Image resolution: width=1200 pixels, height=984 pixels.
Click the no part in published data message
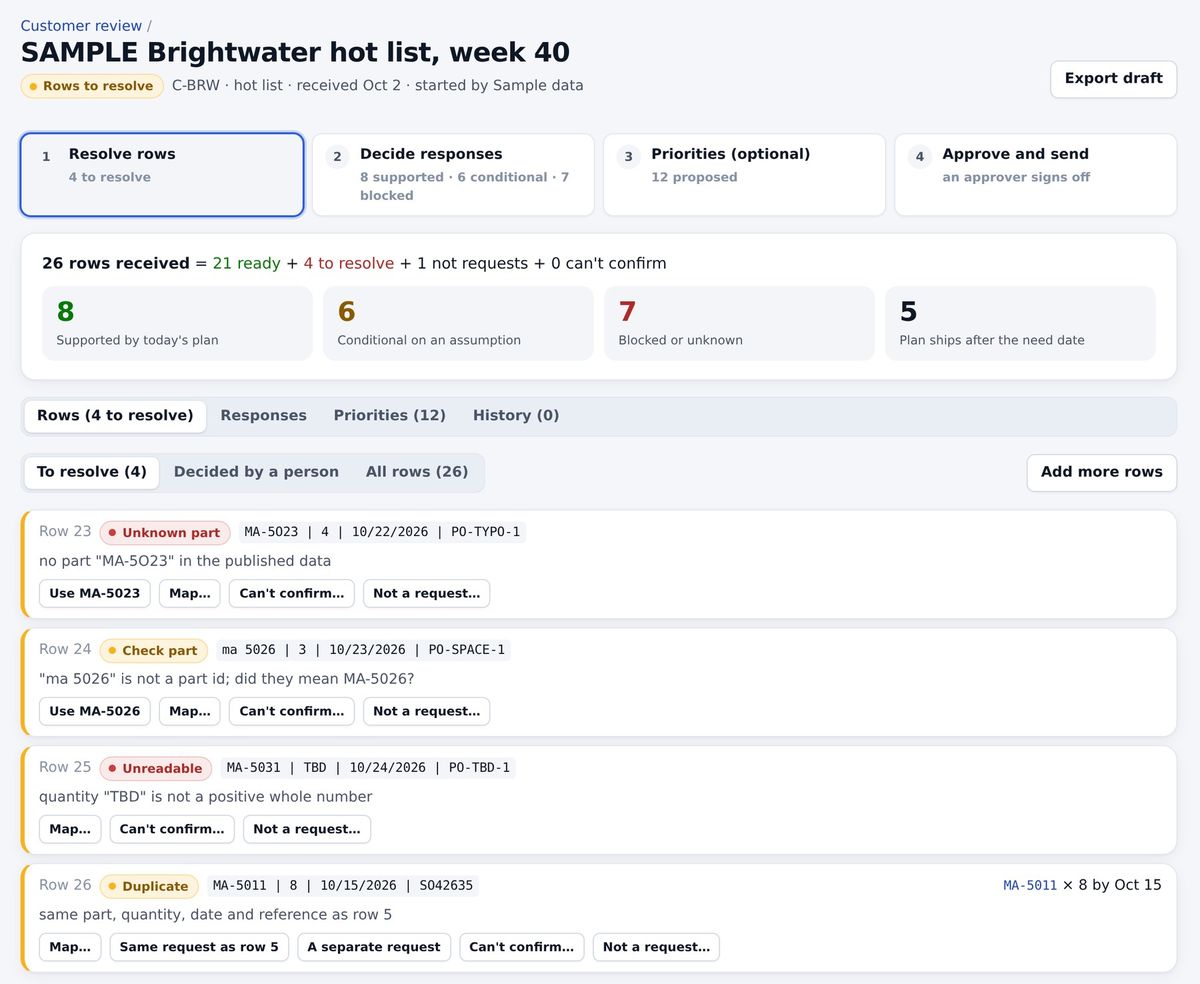coord(185,561)
